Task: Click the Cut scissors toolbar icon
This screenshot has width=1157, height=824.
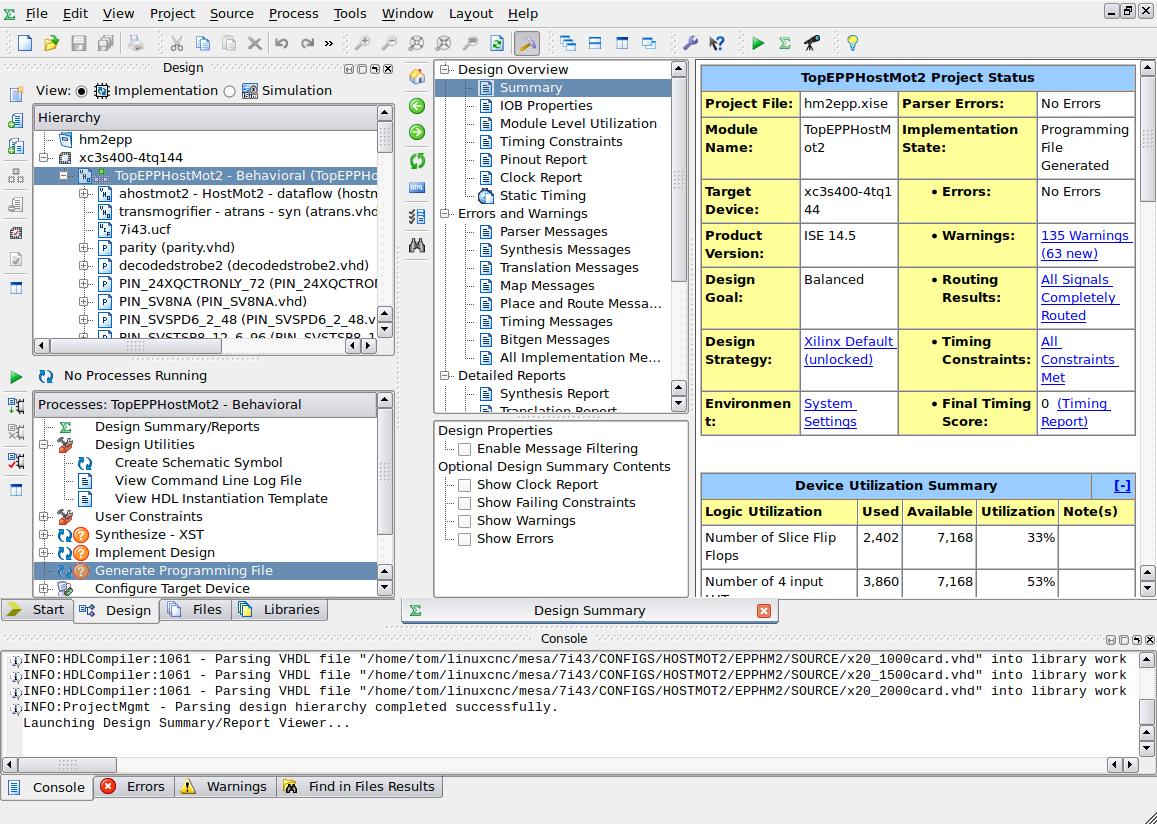Action: coord(176,43)
